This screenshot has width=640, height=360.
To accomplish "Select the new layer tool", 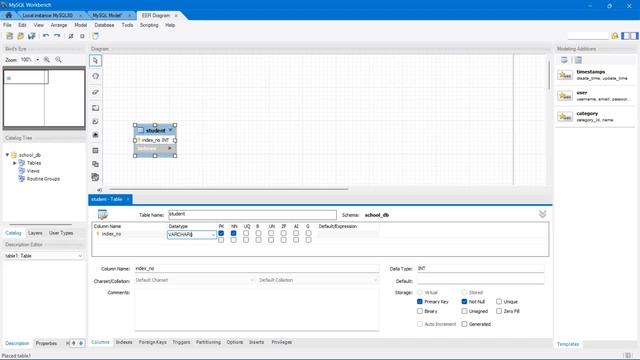I will click(96, 108).
